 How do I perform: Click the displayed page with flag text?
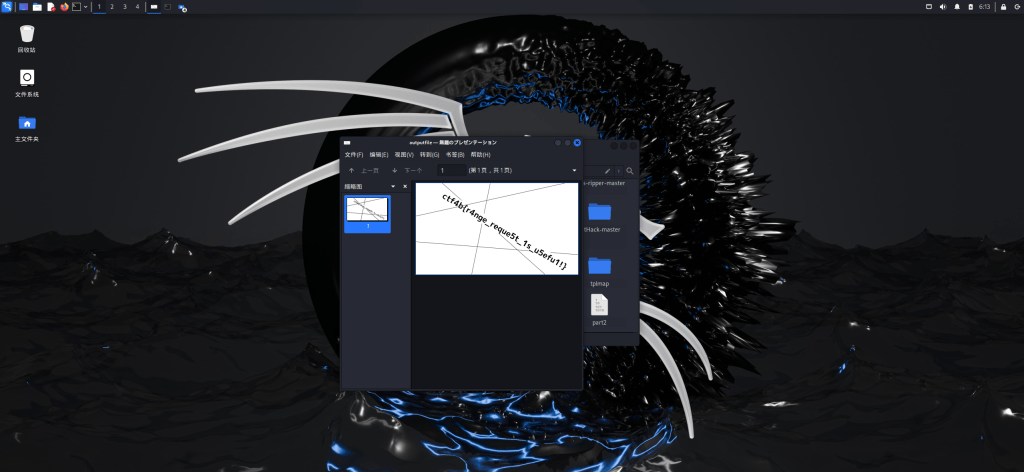point(497,228)
